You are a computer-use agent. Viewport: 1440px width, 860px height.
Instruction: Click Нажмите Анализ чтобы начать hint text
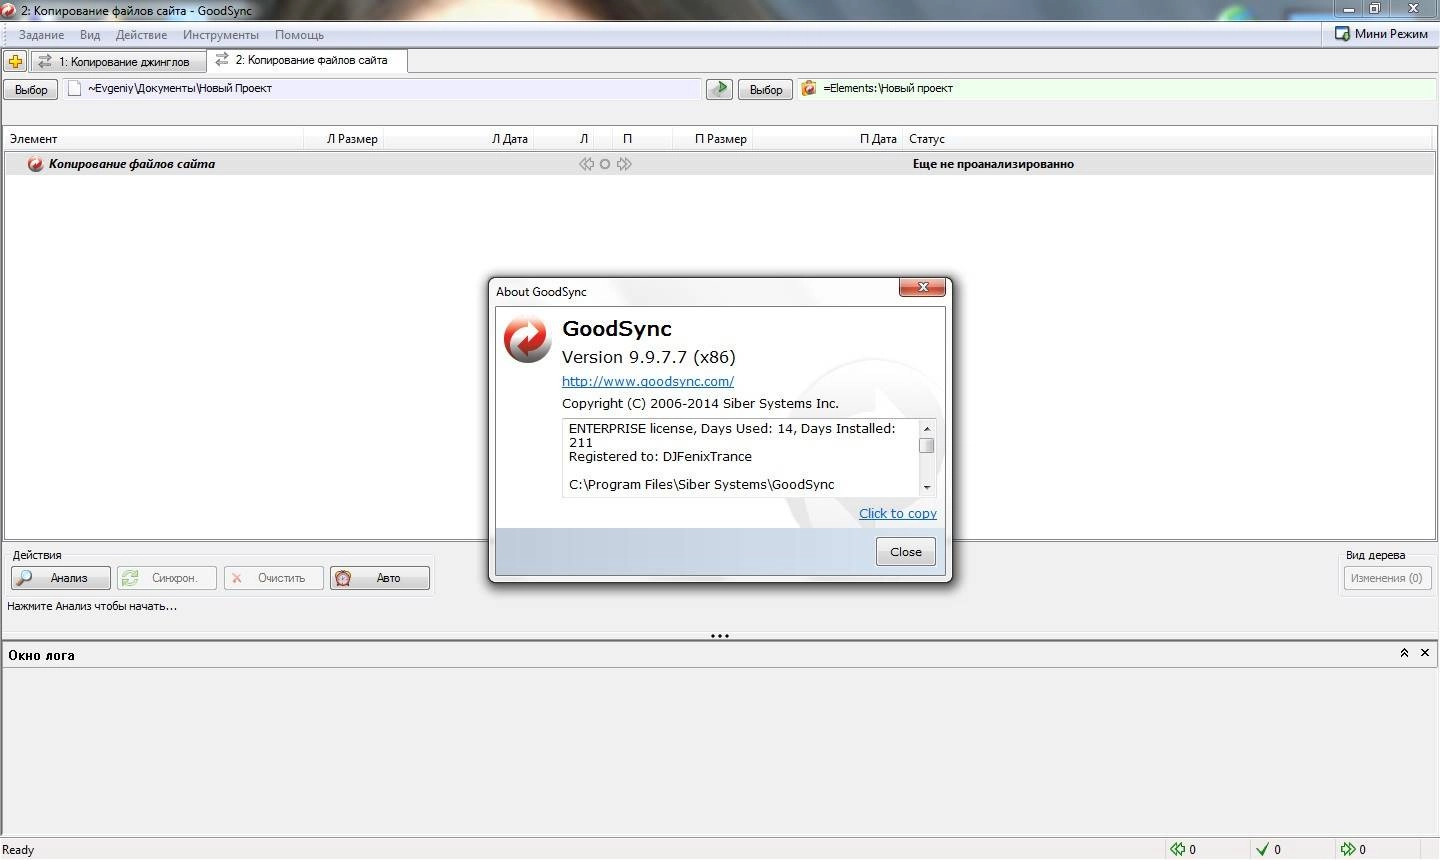92,606
